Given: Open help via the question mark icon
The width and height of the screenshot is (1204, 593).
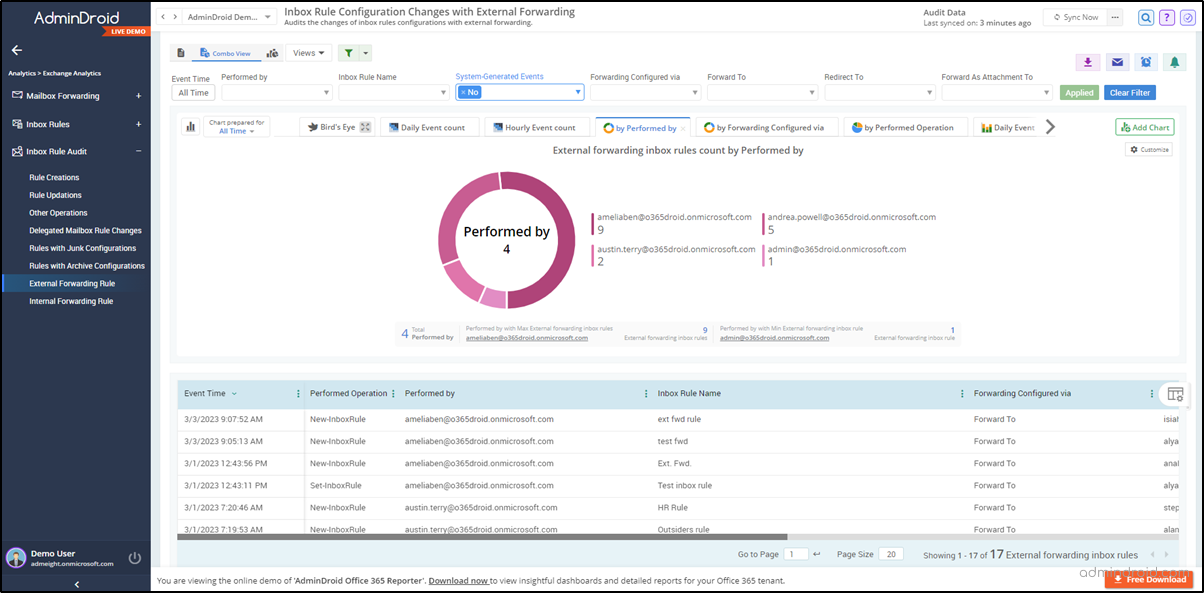Looking at the screenshot, I should [1167, 17].
